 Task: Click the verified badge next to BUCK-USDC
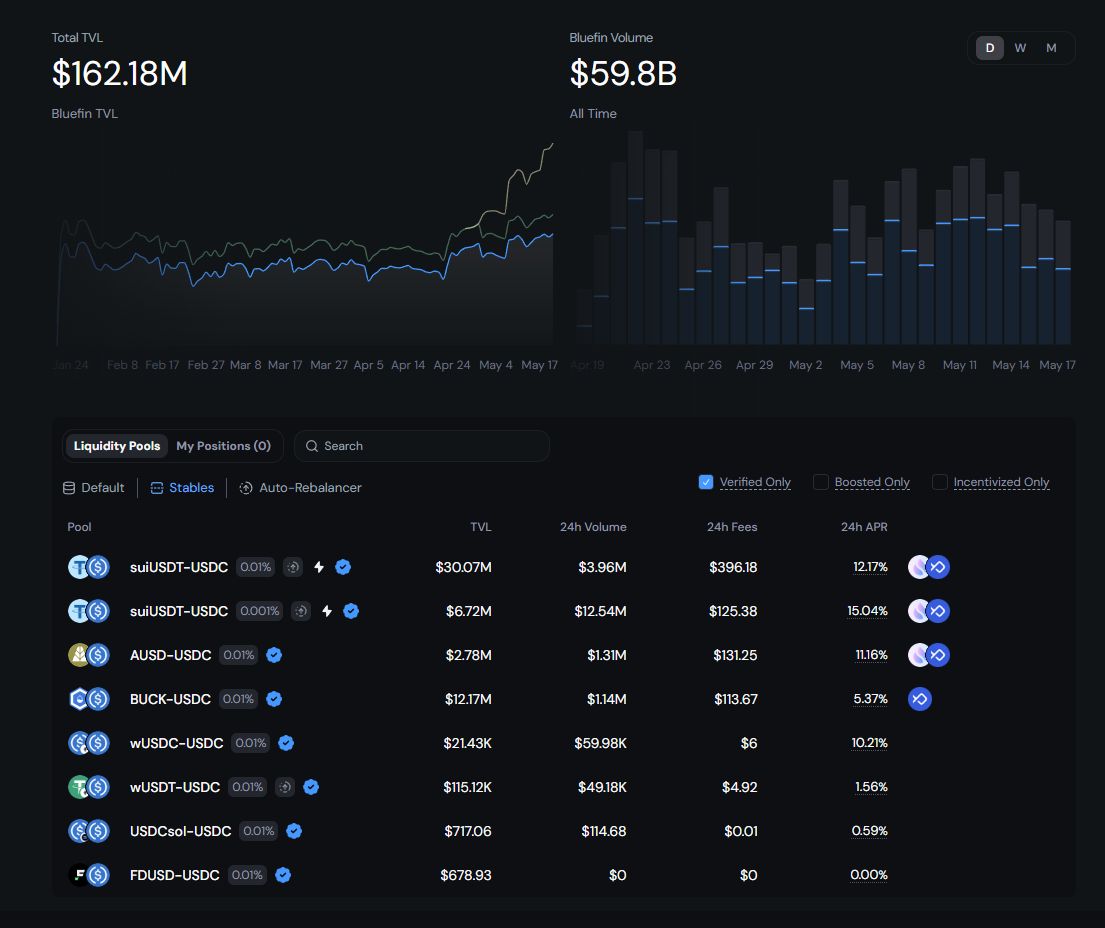coord(274,699)
